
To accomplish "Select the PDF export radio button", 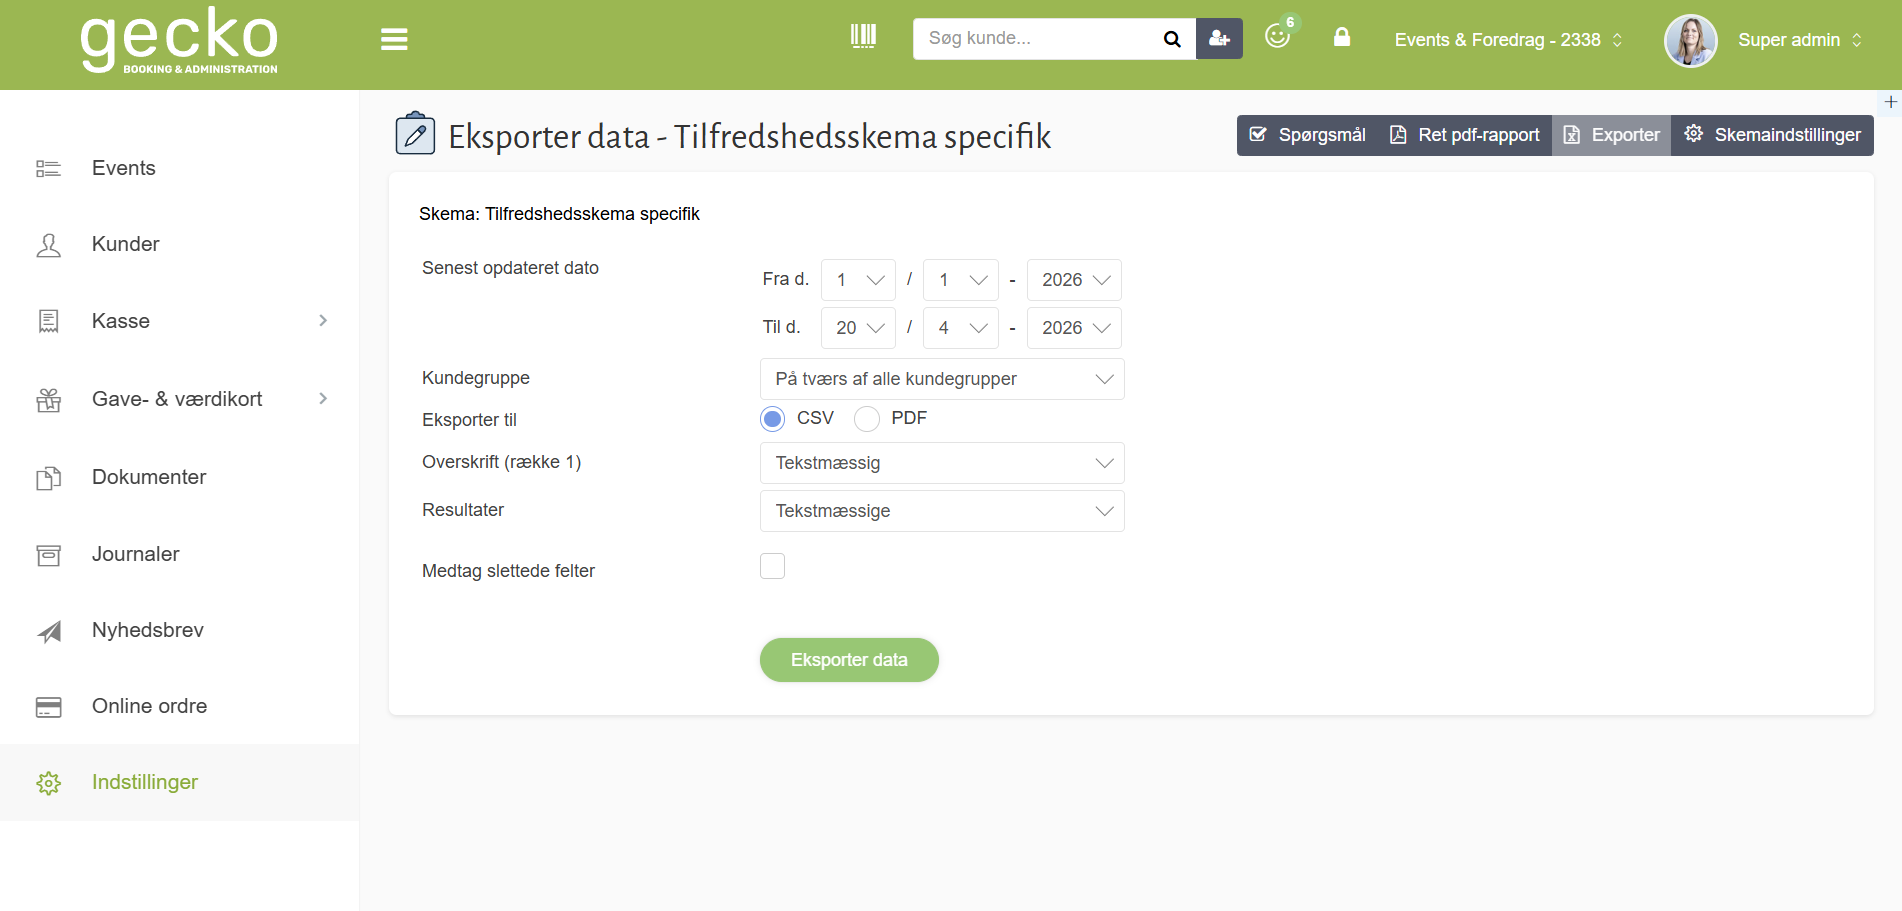I will coord(866,418).
